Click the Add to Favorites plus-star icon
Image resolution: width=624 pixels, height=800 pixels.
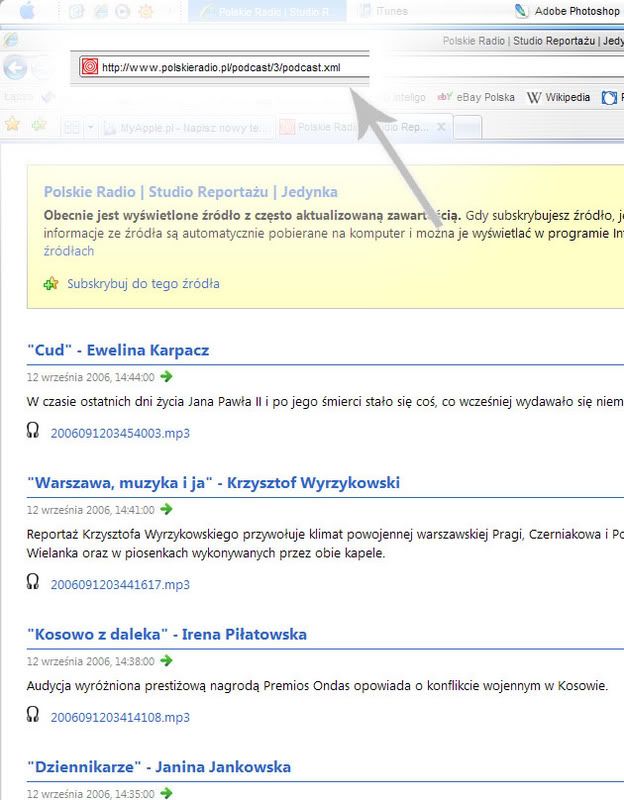tap(39, 124)
